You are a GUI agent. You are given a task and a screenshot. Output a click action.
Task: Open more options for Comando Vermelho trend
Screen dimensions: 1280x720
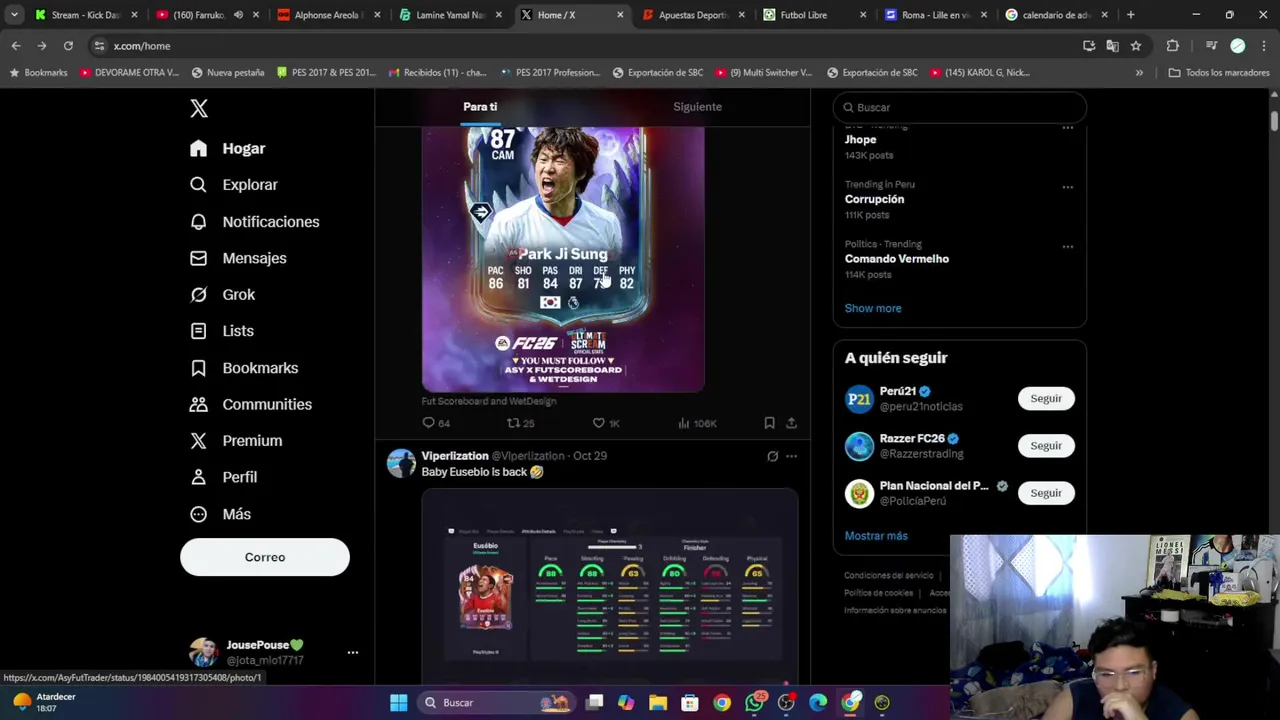[1067, 246]
